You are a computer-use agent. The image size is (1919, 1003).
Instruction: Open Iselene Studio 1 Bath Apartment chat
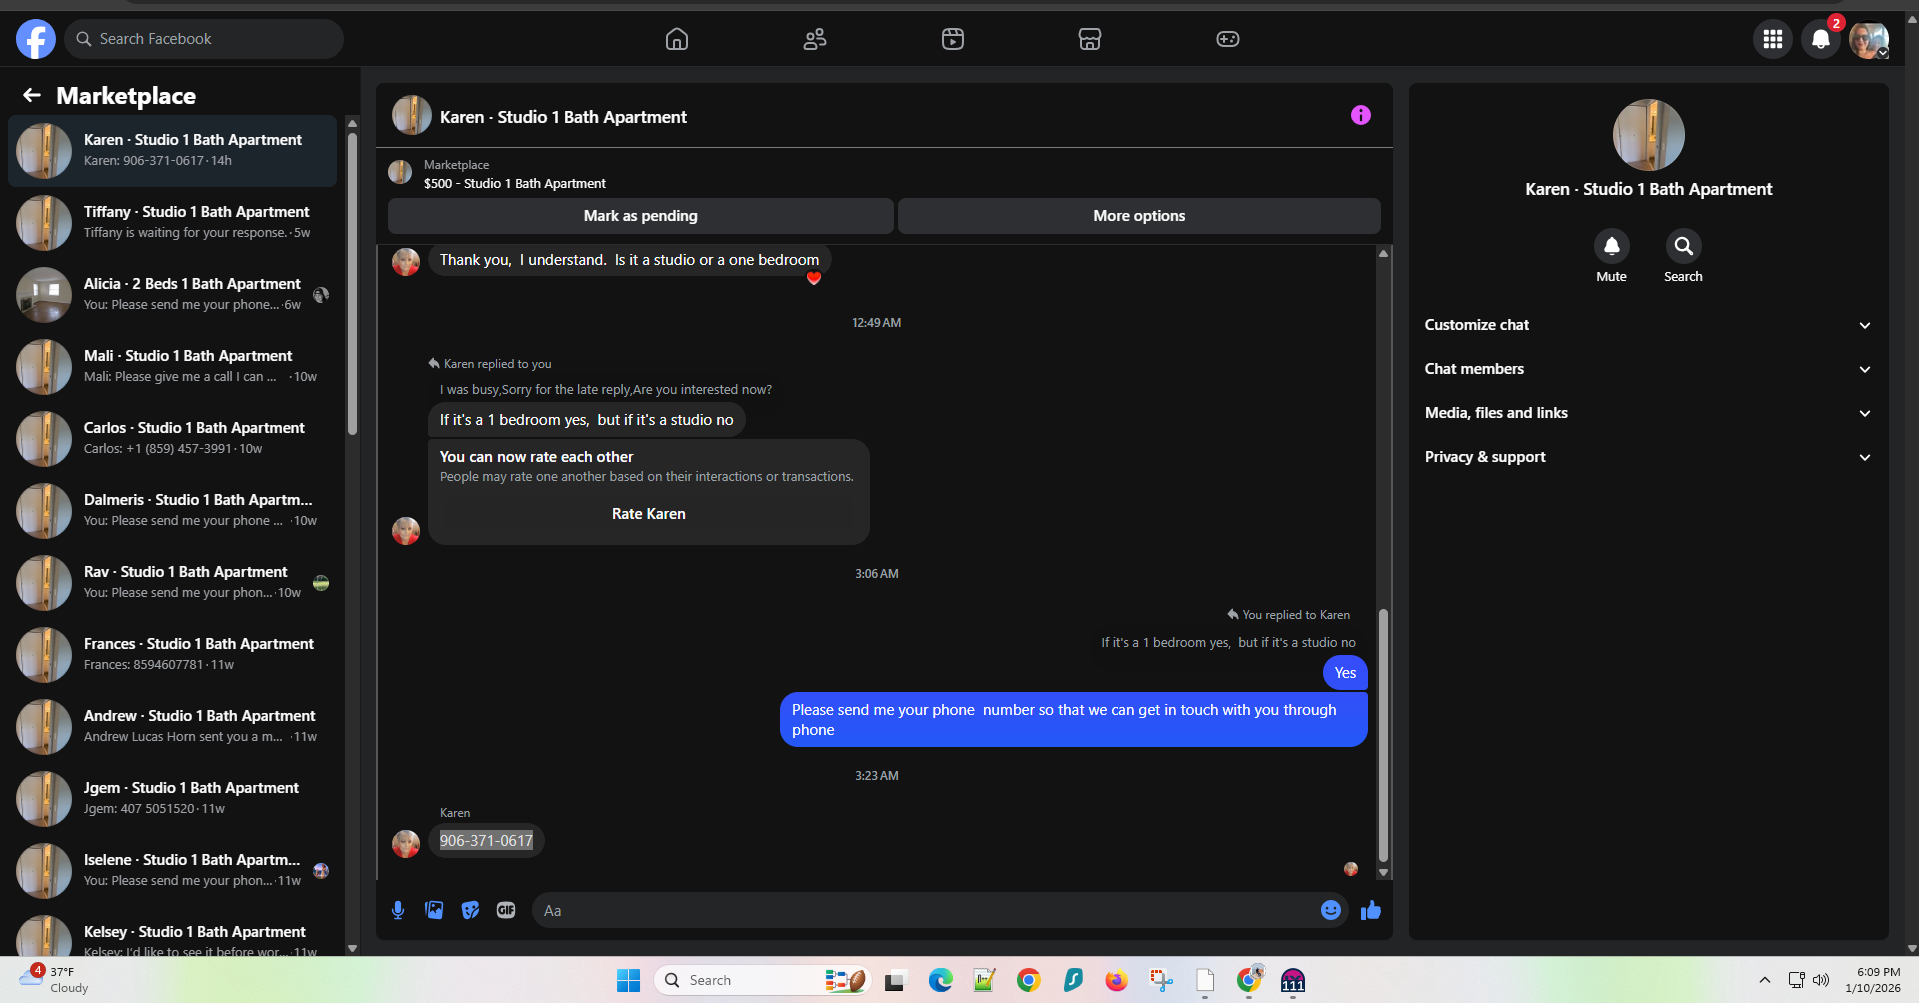point(173,870)
